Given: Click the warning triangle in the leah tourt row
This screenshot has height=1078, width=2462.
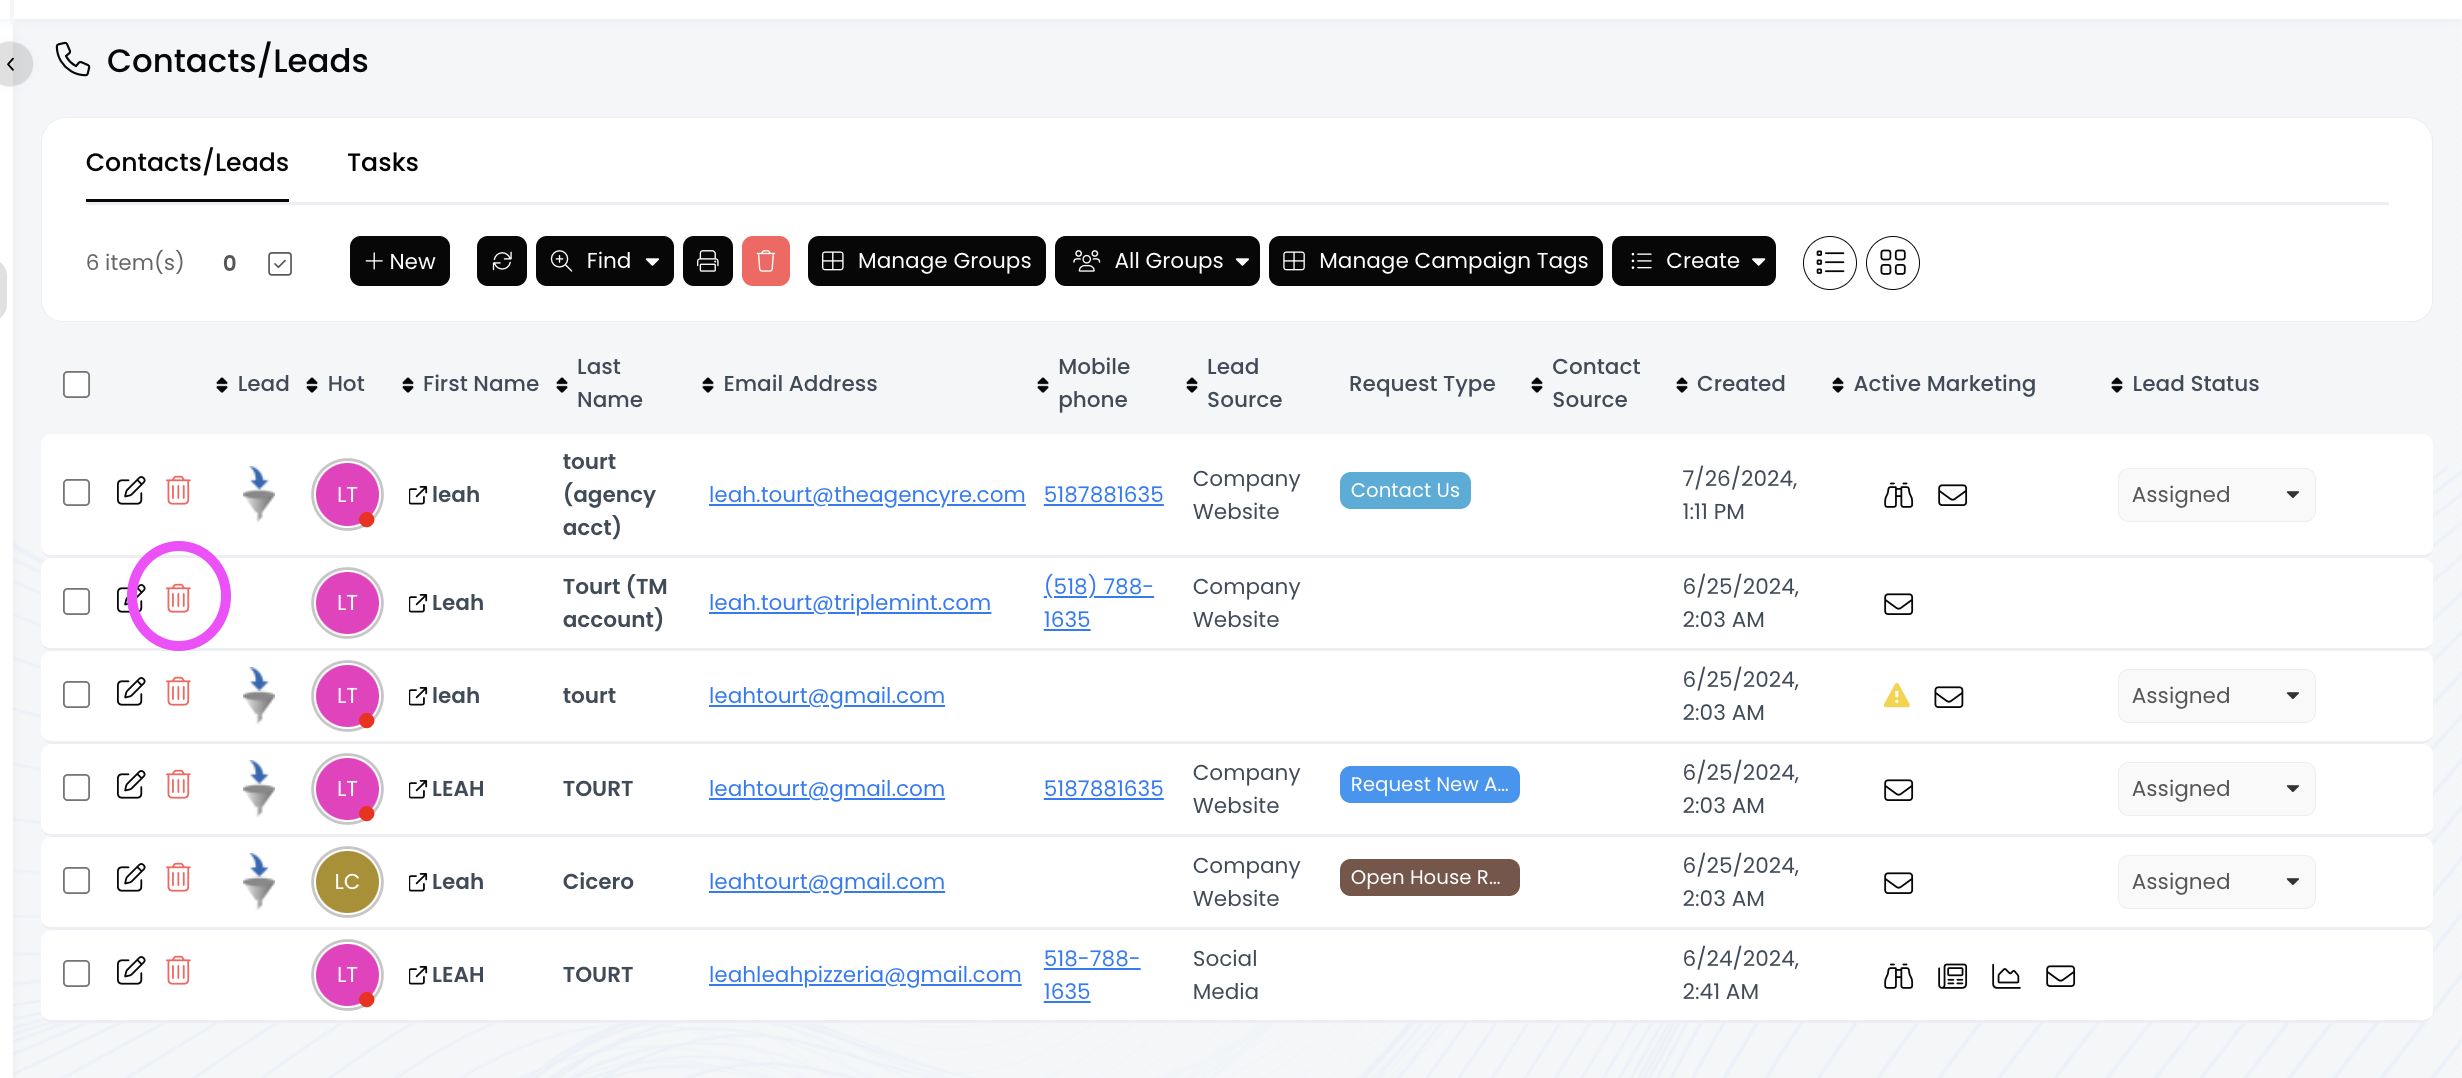Looking at the screenshot, I should click(1896, 696).
